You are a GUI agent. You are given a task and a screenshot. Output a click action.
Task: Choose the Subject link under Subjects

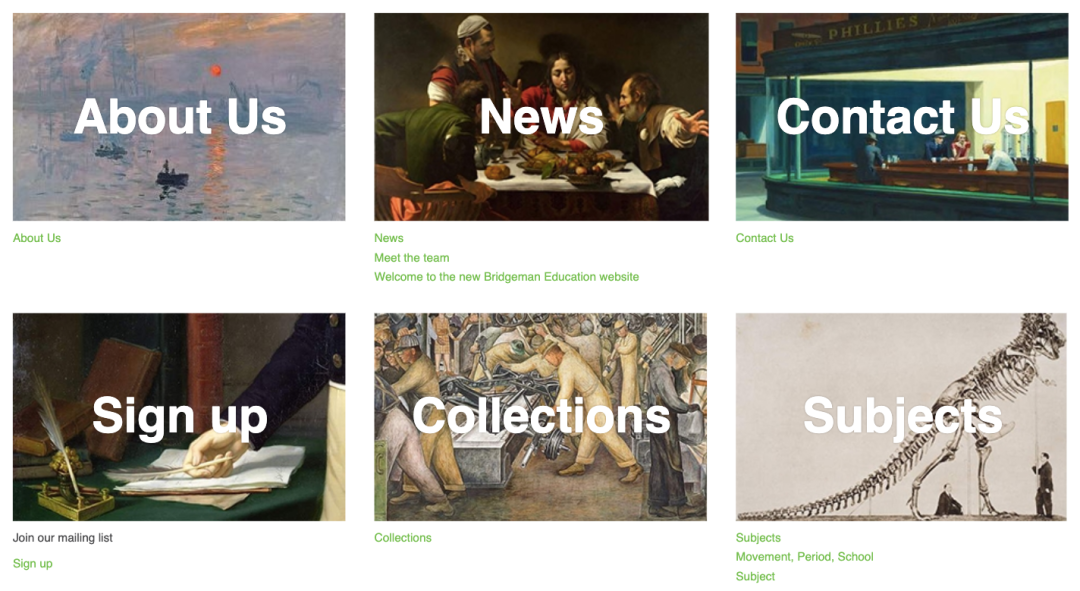[x=756, y=577]
